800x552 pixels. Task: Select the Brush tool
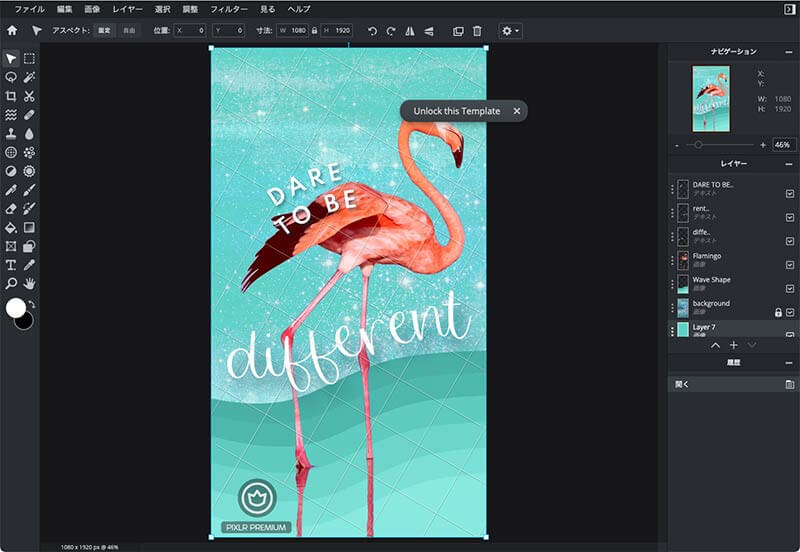pyautogui.click(x=30, y=190)
